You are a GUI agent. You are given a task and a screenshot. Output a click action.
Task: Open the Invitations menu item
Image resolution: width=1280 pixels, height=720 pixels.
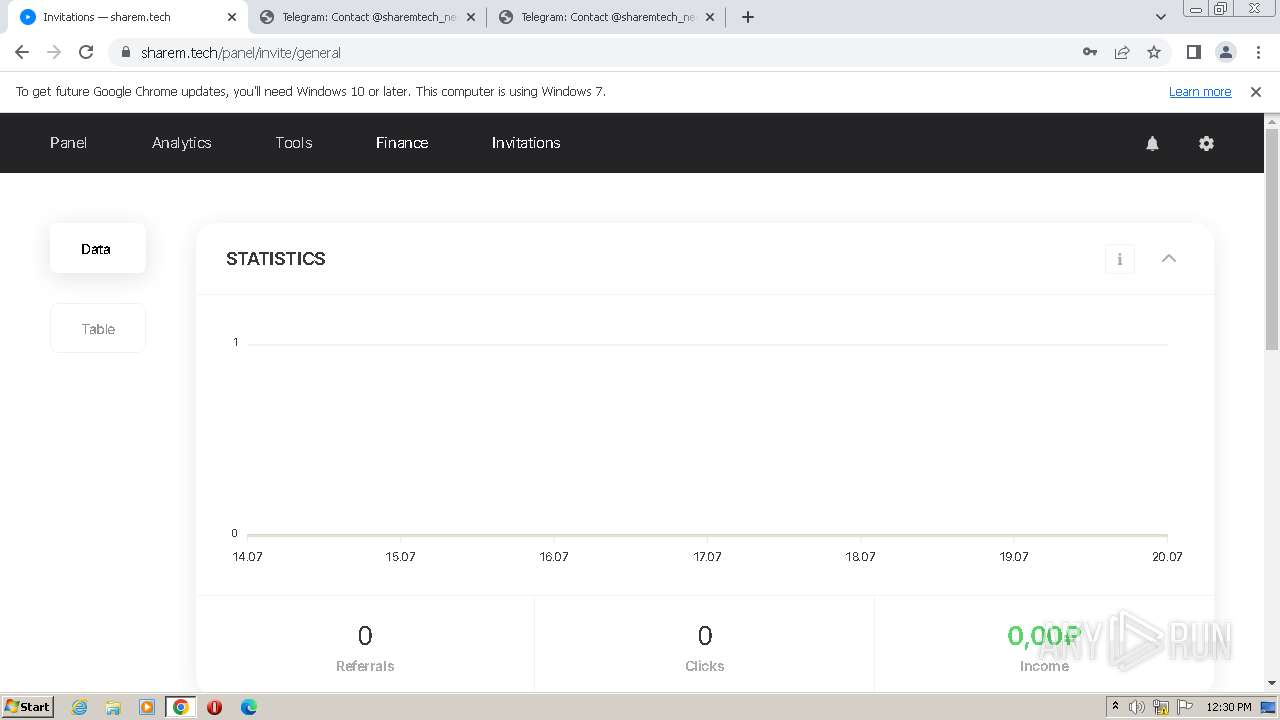pos(526,143)
